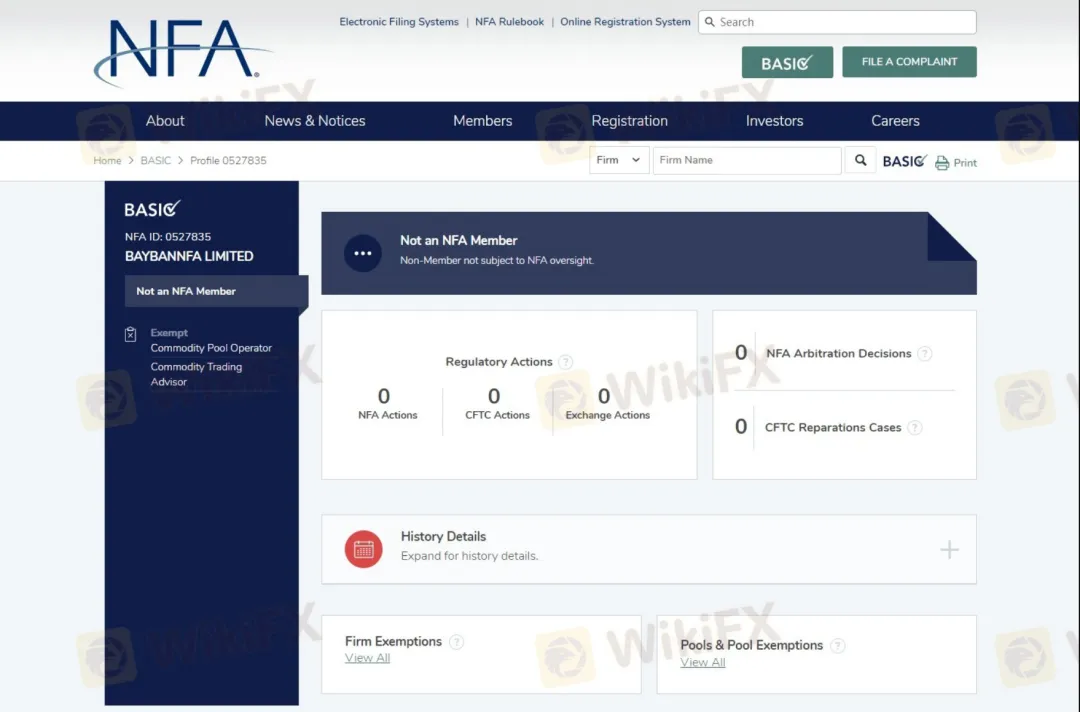
Task: Go to the Home breadcrumb
Action: (107, 160)
